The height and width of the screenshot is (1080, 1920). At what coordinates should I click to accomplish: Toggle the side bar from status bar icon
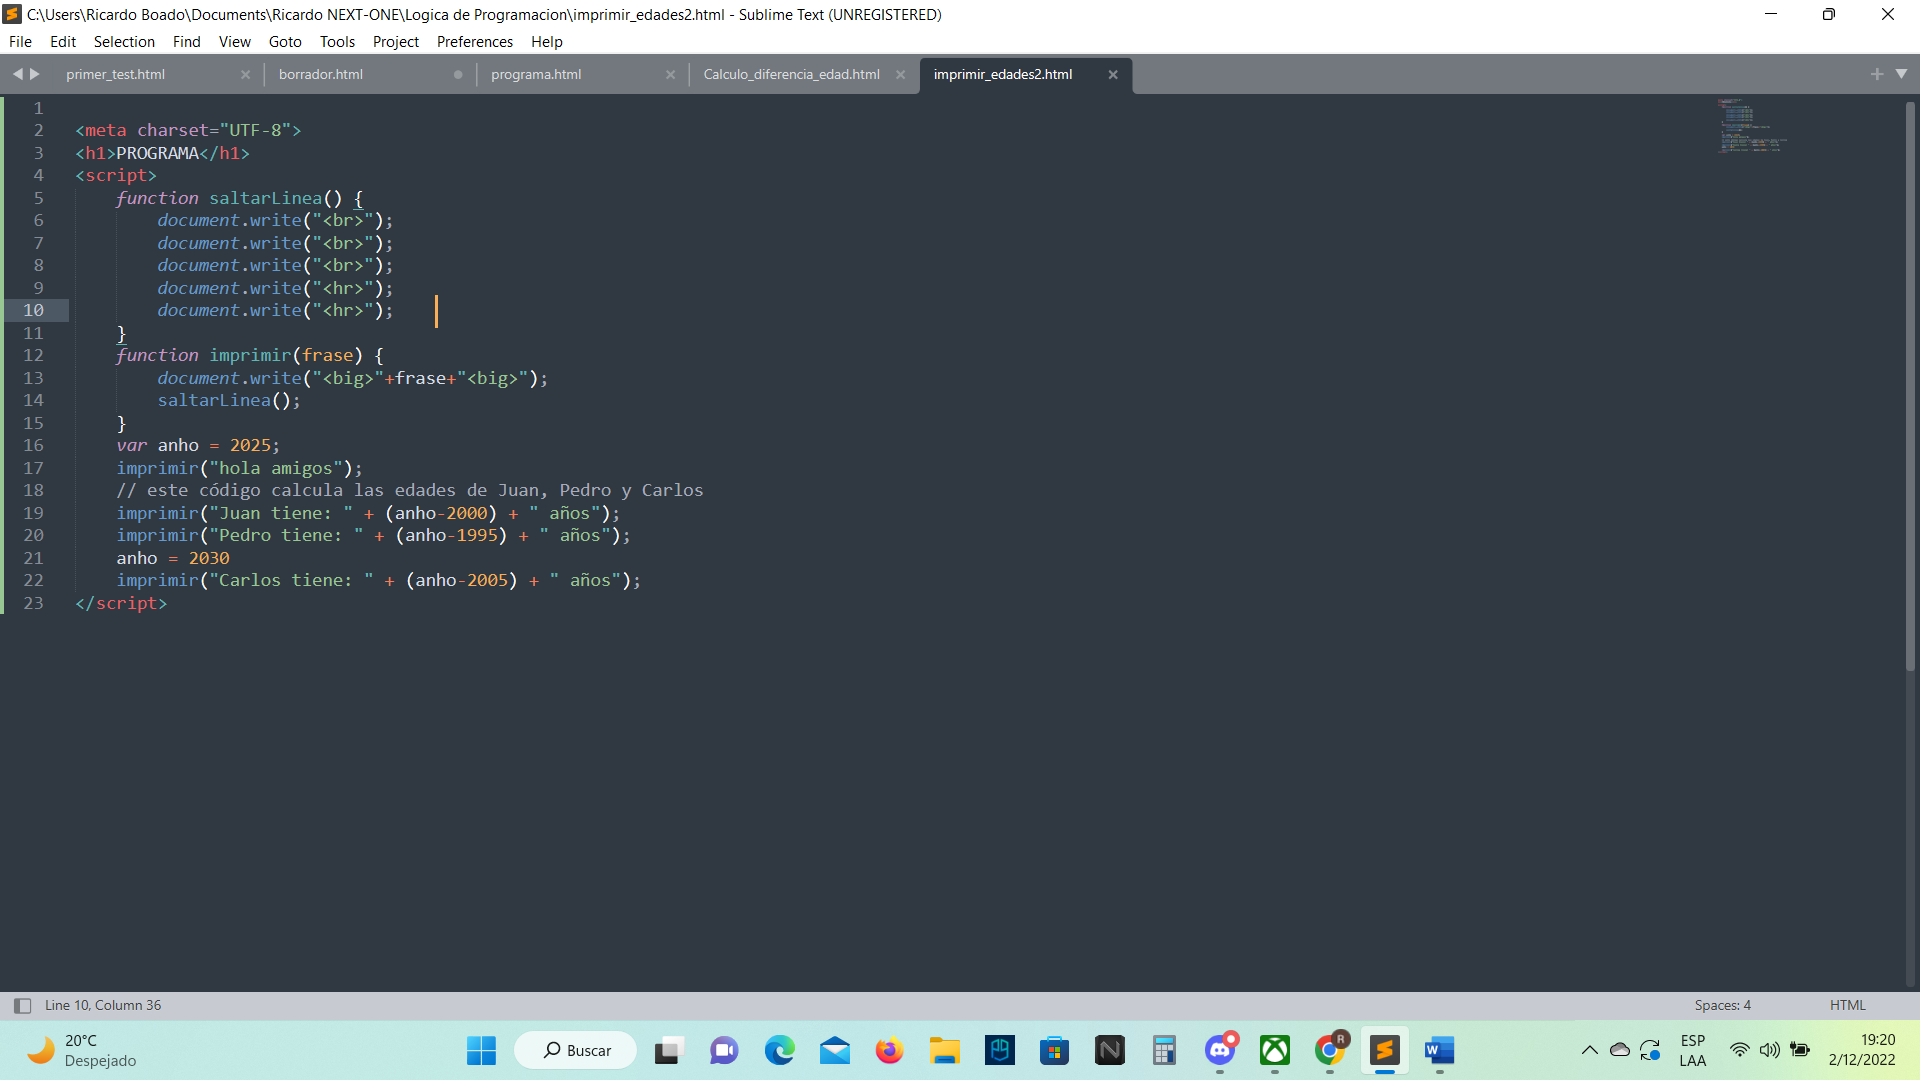pos(22,1005)
